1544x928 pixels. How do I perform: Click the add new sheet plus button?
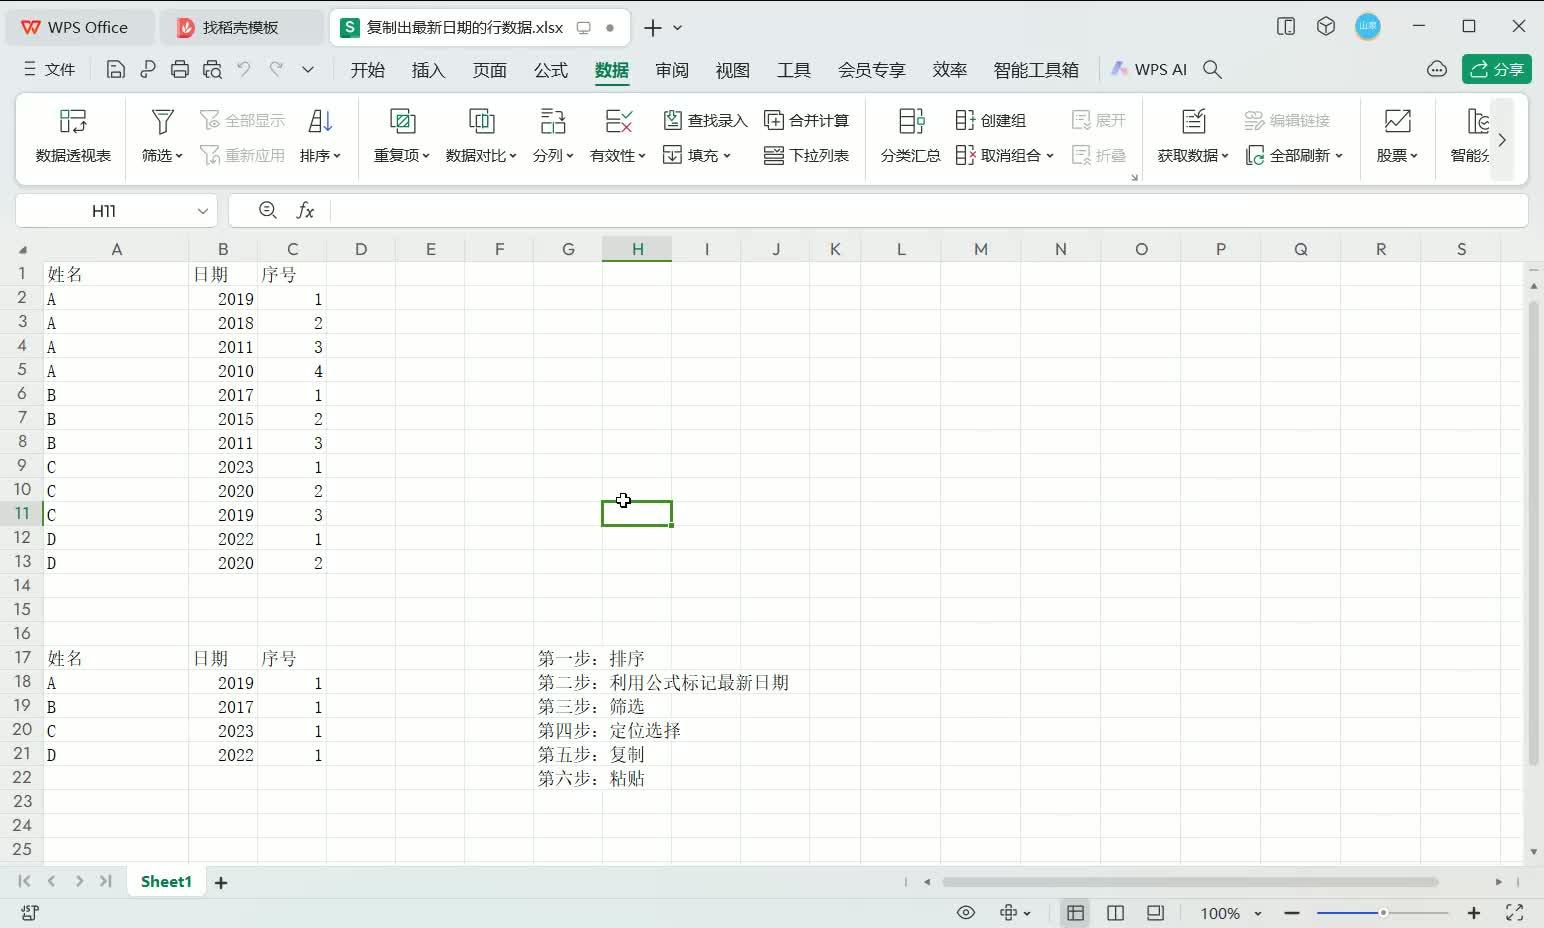(x=221, y=881)
